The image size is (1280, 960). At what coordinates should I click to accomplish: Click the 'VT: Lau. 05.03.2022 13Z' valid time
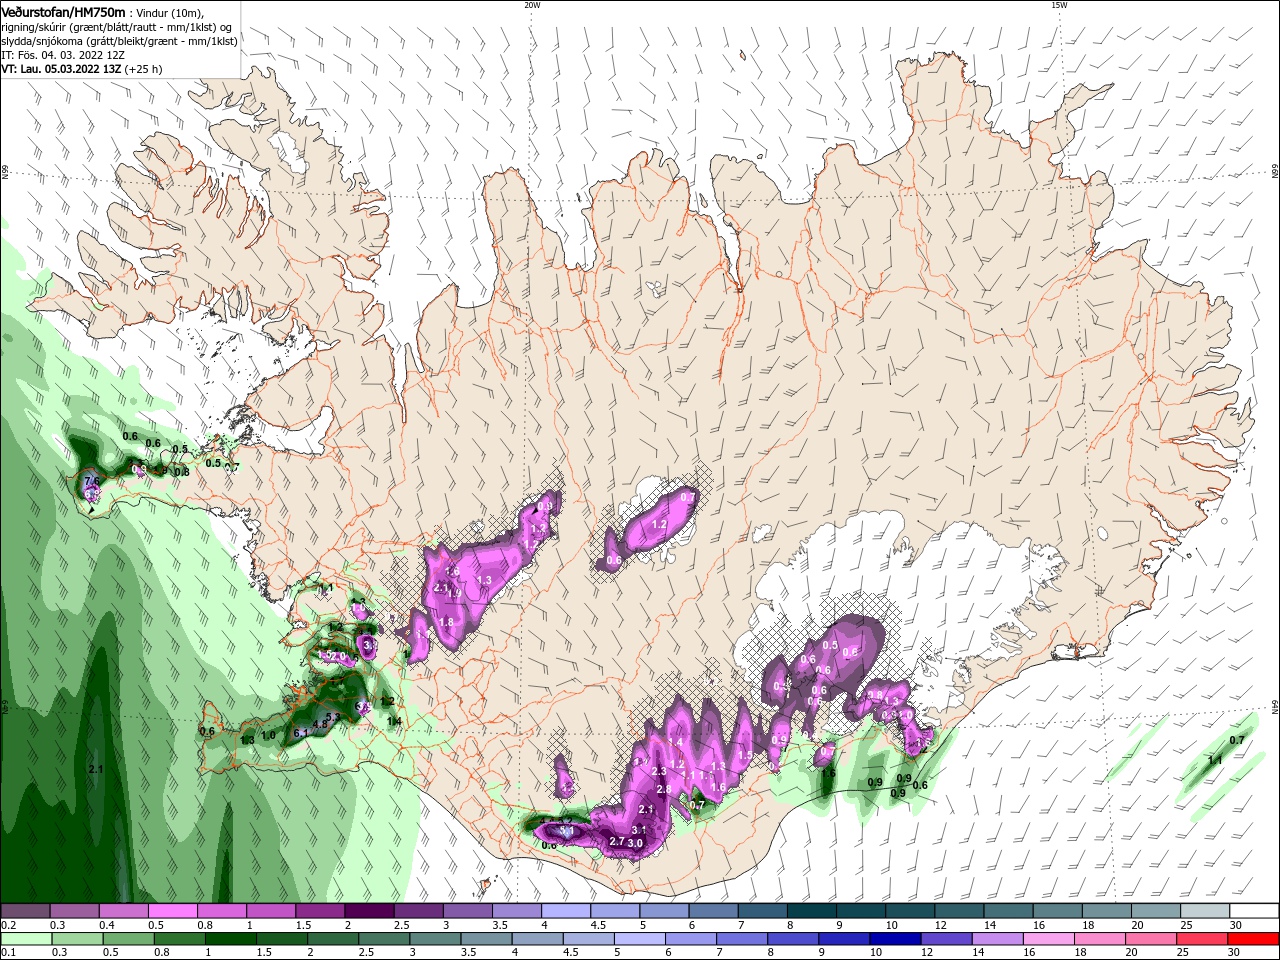[61, 69]
